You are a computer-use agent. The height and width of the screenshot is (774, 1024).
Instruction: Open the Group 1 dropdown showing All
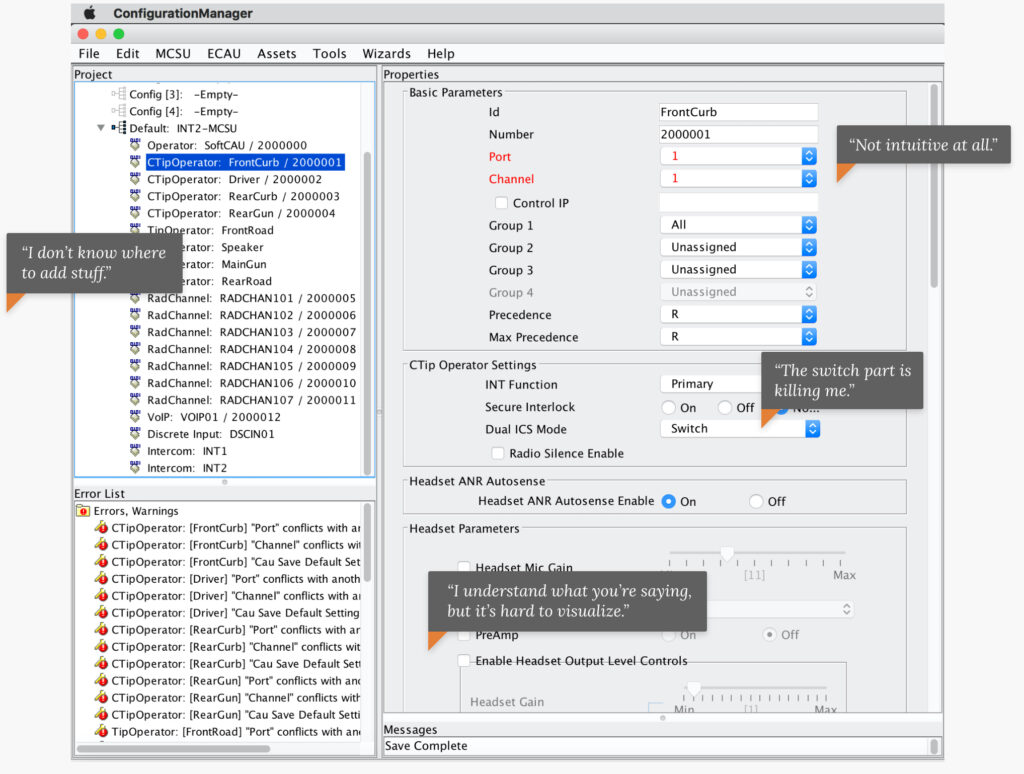739,225
